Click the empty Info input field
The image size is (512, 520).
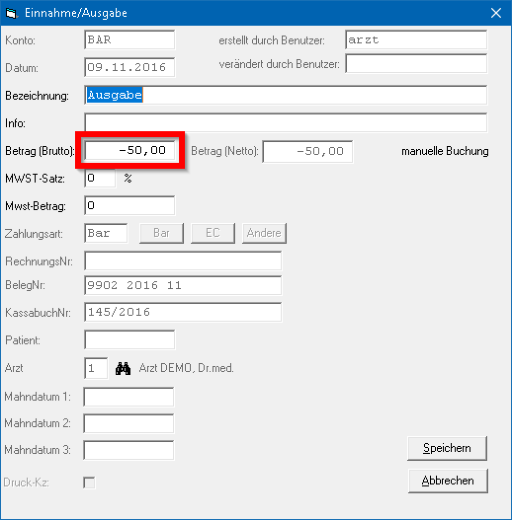pos(286,123)
